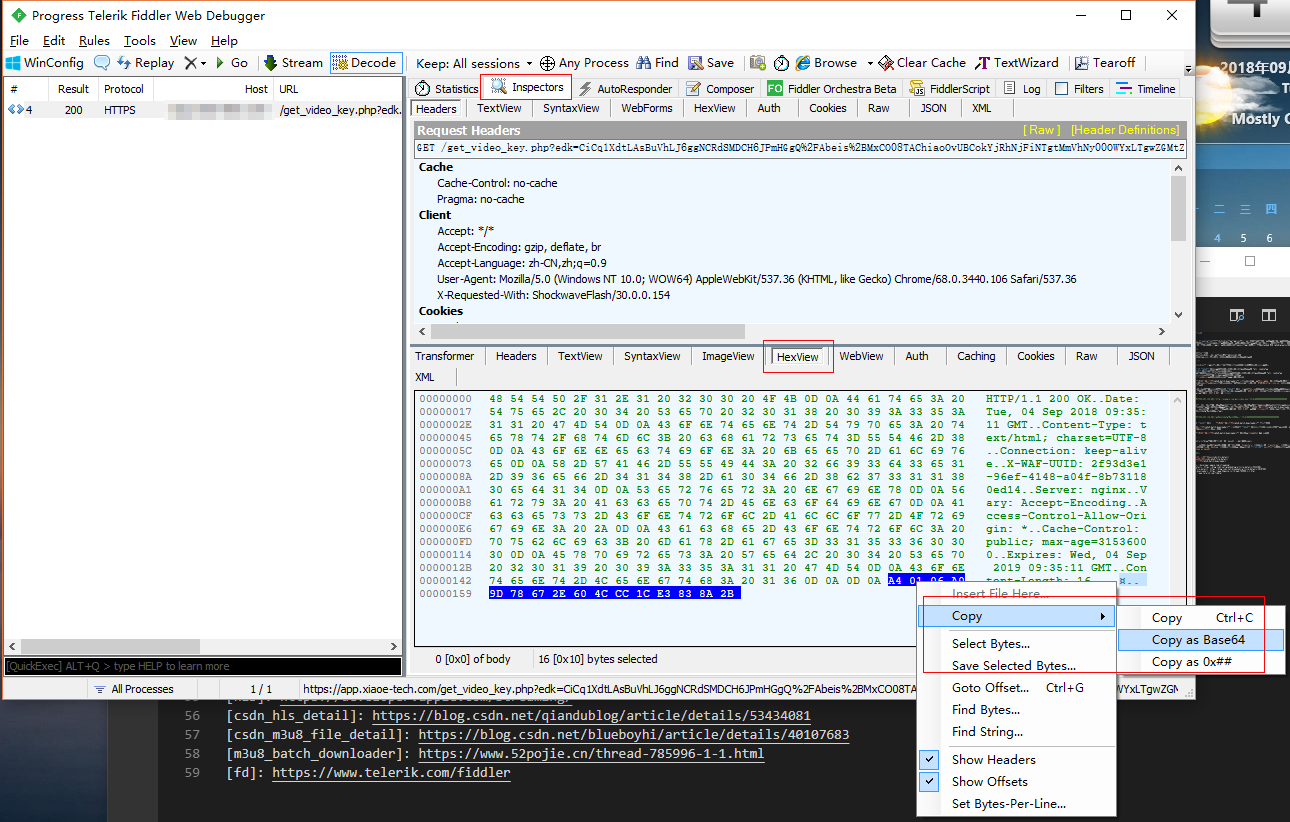Open the Fiddler Orchestra Beta tab
Viewport: 1290px width, 822px height.
coord(832,88)
